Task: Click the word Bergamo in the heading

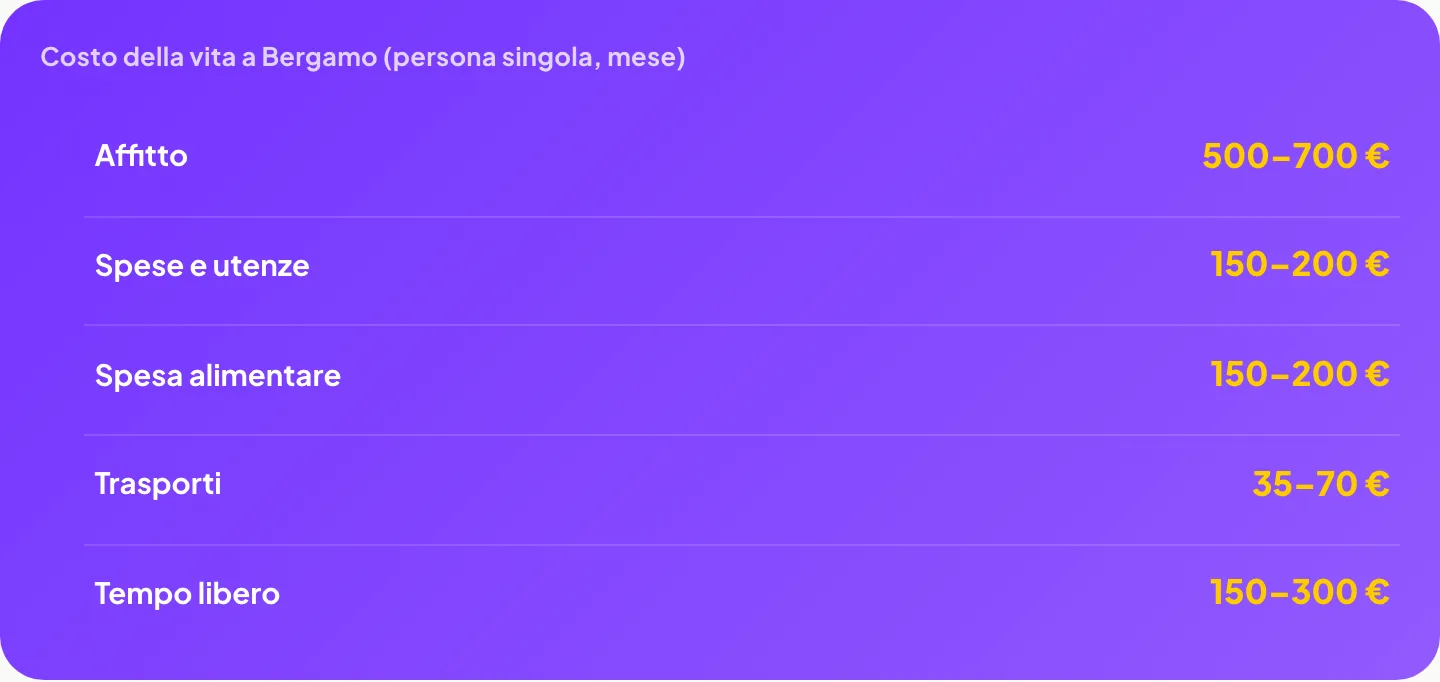Action: coord(319,58)
